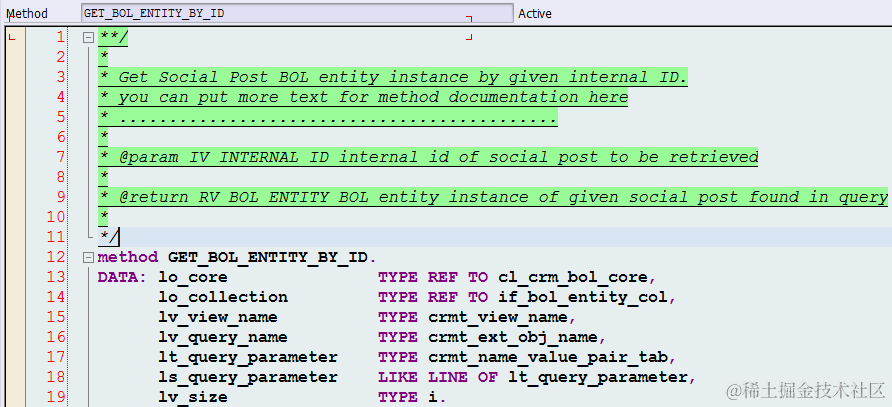Collapse the method block at line 12

[88, 257]
